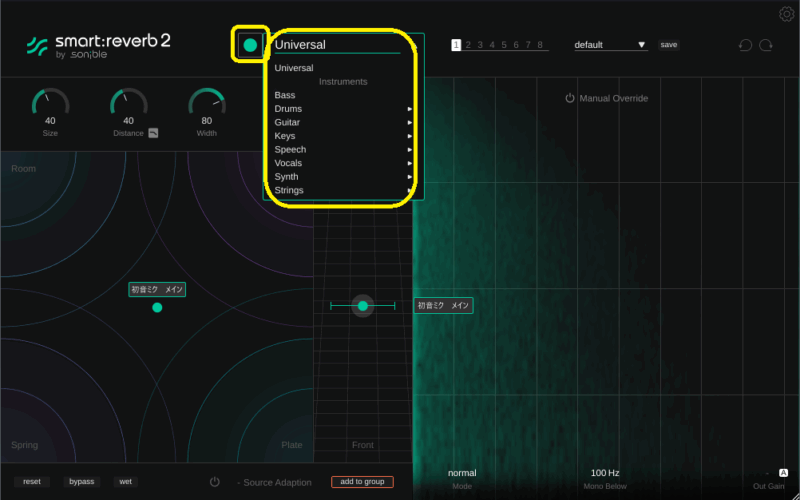
Task: Open the default preset dropdown
Action: tap(611, 45)
